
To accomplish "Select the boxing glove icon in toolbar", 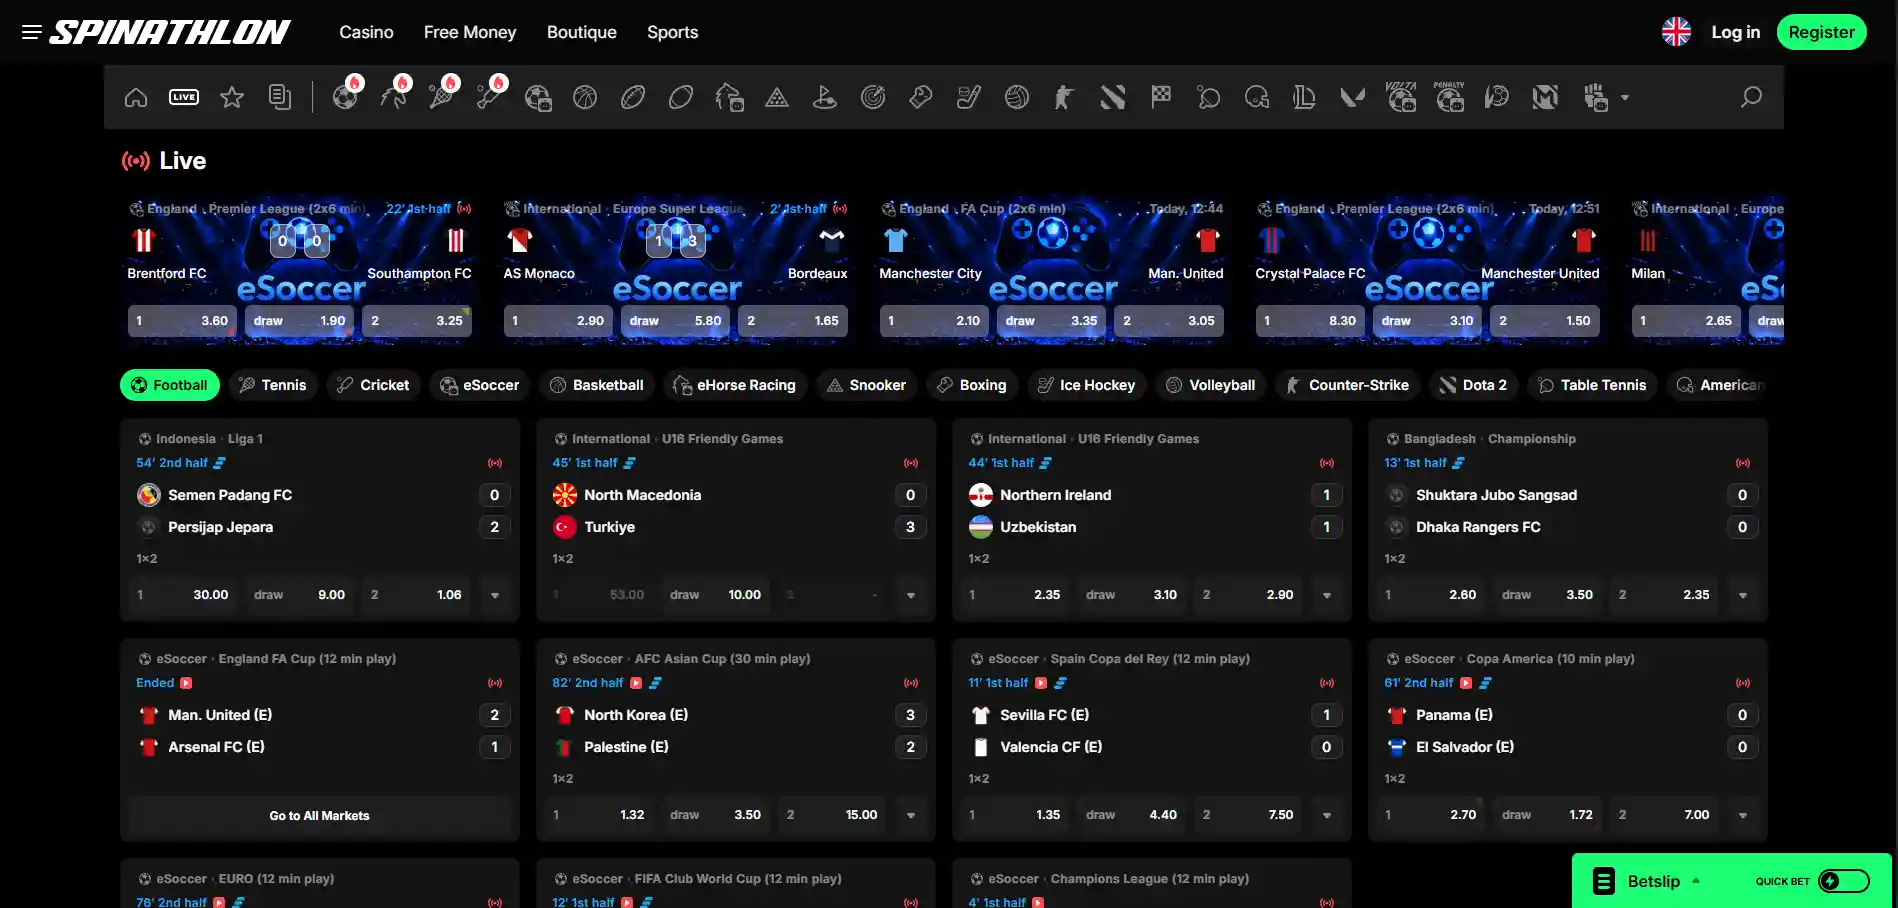I will coord(921,97).
